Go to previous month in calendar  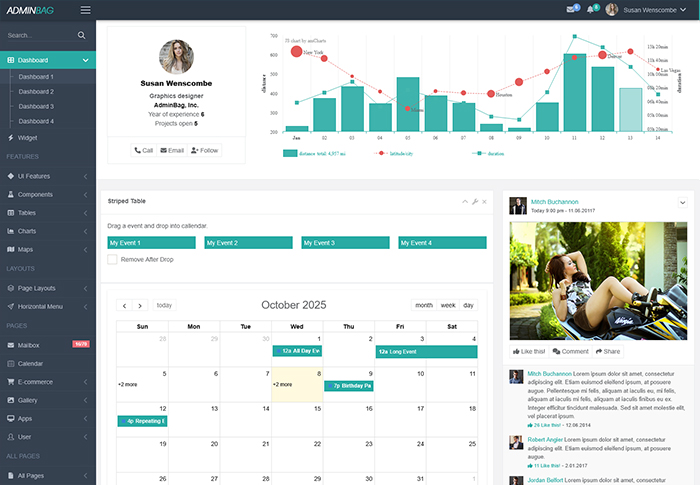(x=125, y=306)
